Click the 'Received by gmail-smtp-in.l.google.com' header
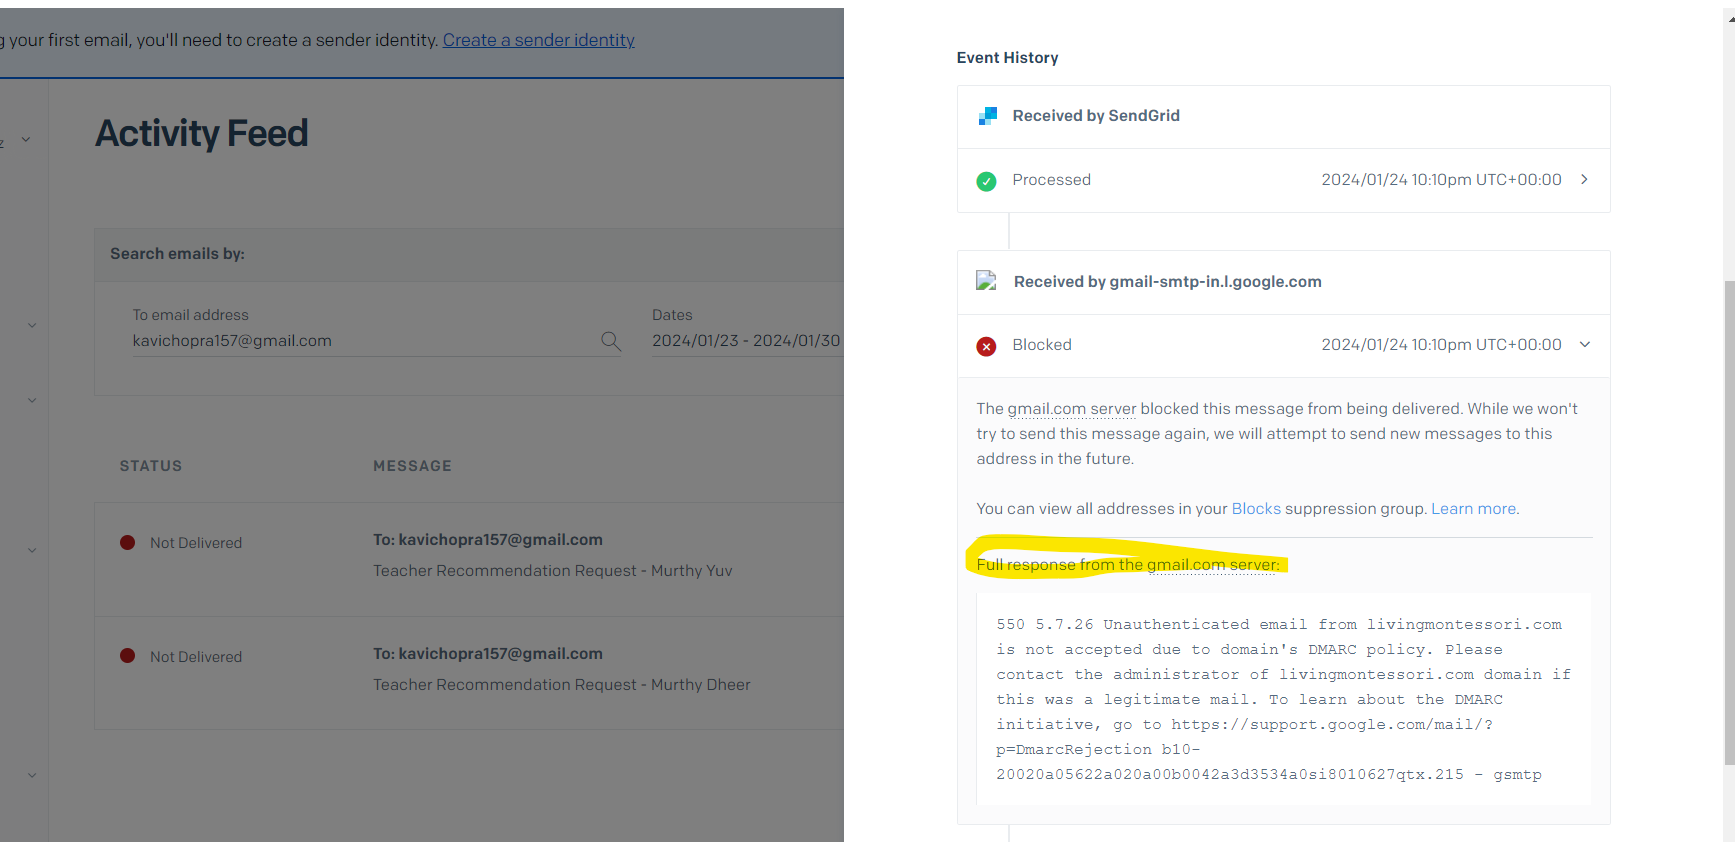 point(1168,282)
